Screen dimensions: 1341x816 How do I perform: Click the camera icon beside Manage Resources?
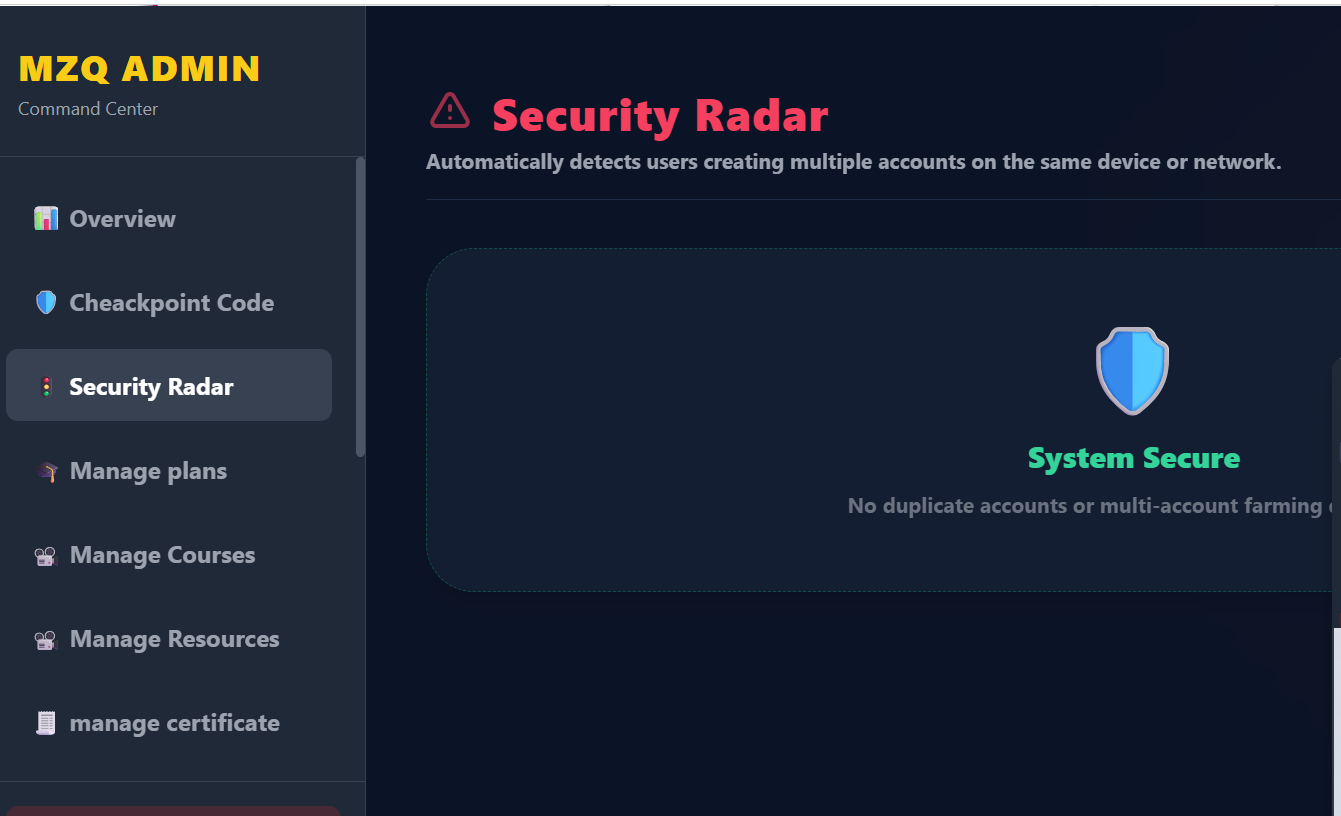pyautogui.click(x=46, y=640)
